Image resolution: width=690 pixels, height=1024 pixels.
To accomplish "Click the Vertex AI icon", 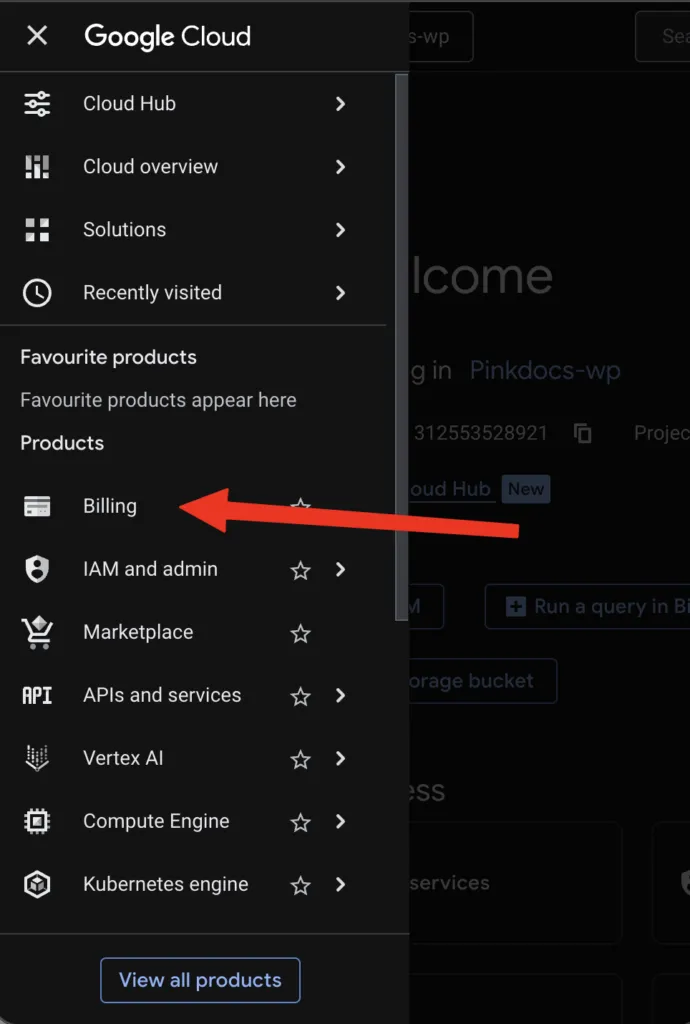I will (37, 759).
